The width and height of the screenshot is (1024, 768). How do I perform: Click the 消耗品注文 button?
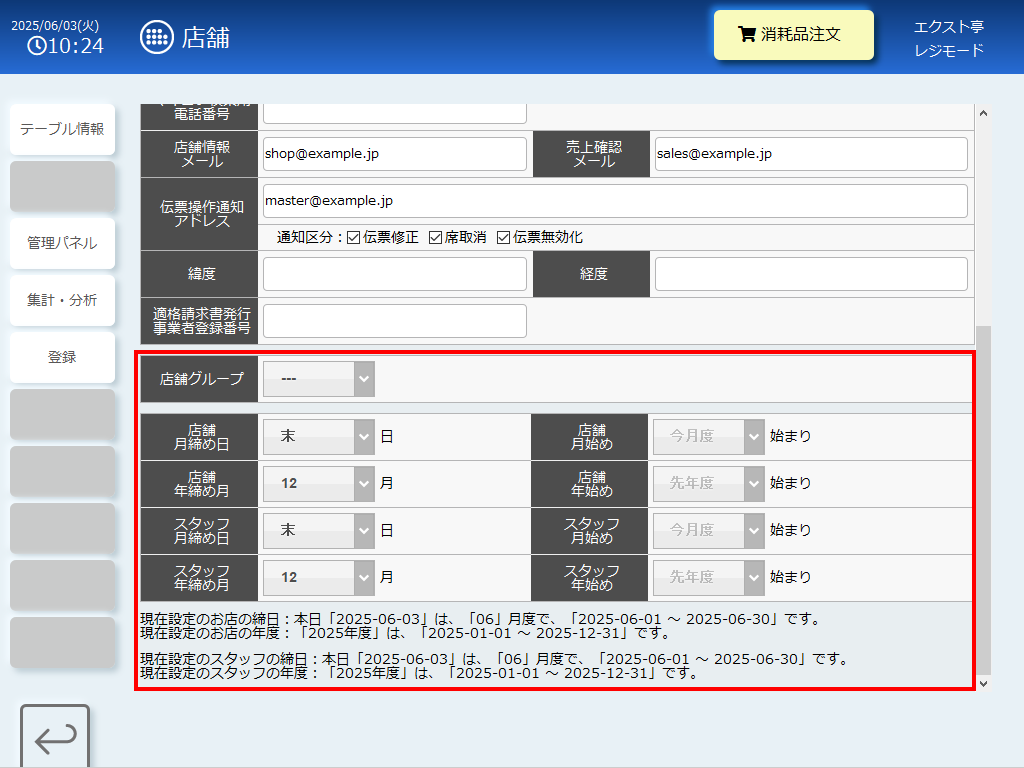[793, 35]
